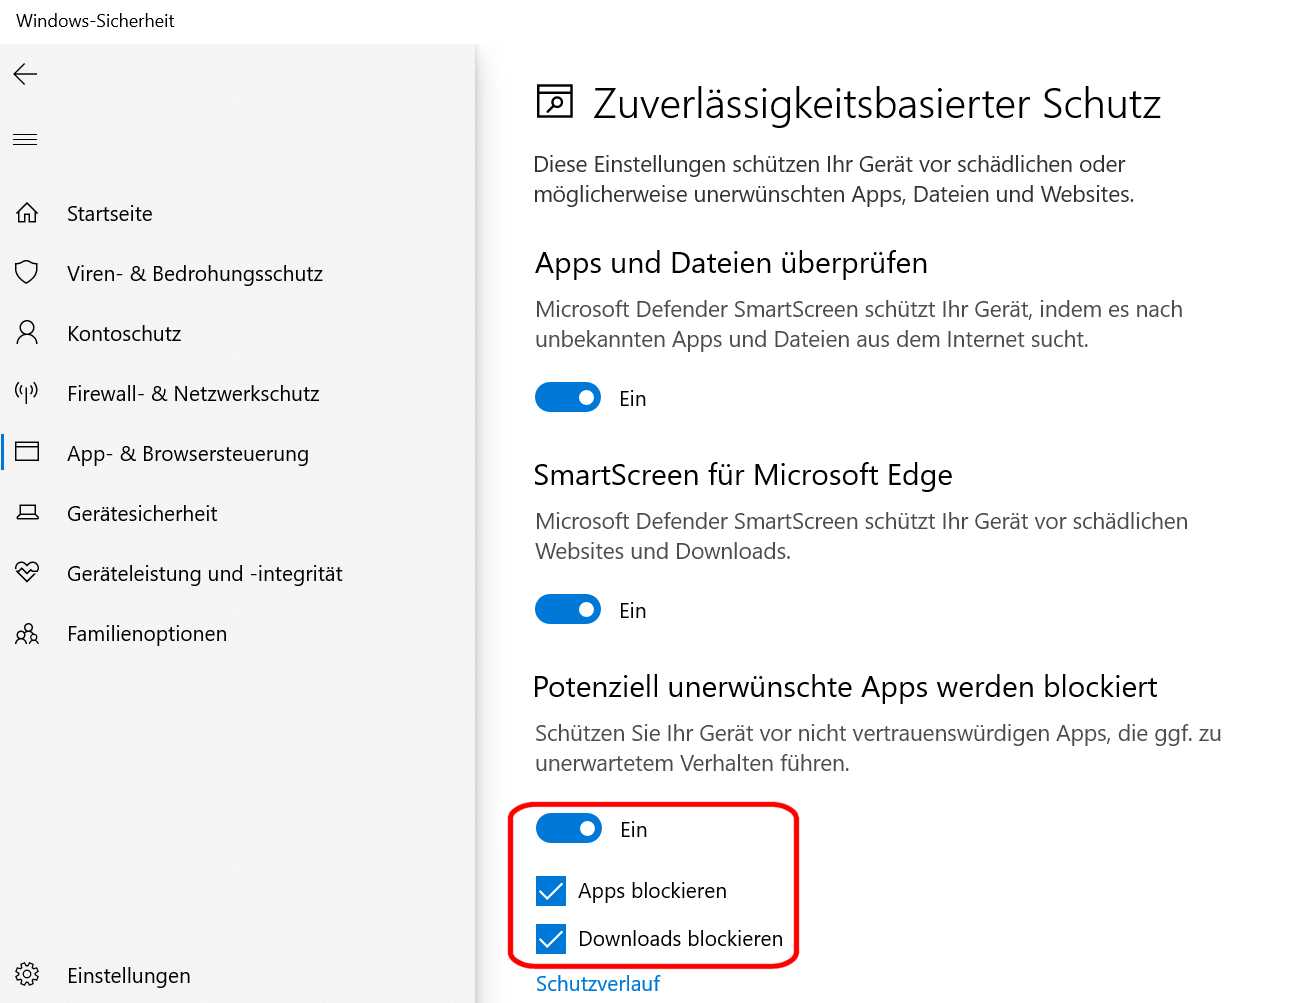Viewport: 1296px width, 1003px height.
Task: Uncheck Apps blockieren
Action: (551, 890)
